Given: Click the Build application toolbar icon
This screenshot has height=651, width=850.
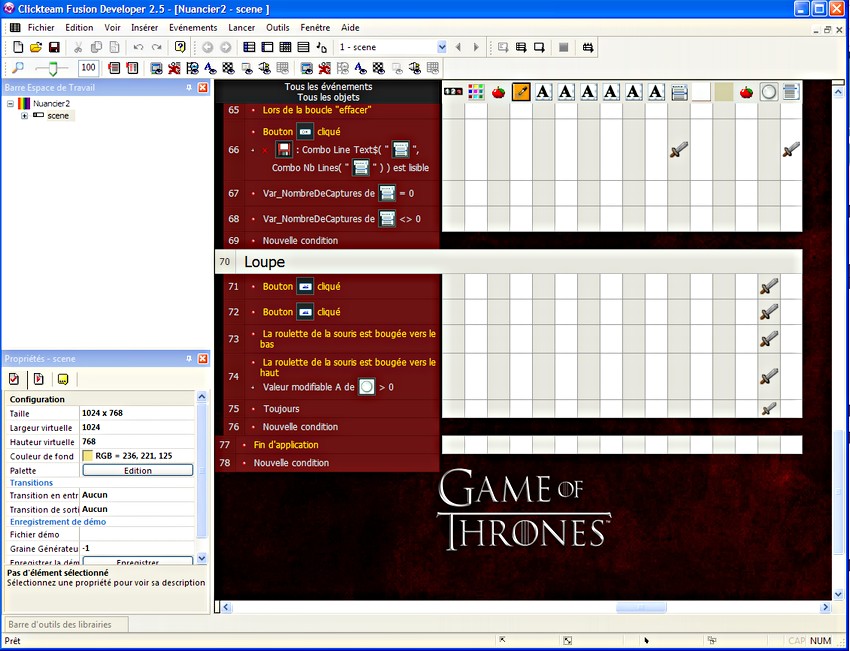Looking at the screenshot, I should [588, 47].
